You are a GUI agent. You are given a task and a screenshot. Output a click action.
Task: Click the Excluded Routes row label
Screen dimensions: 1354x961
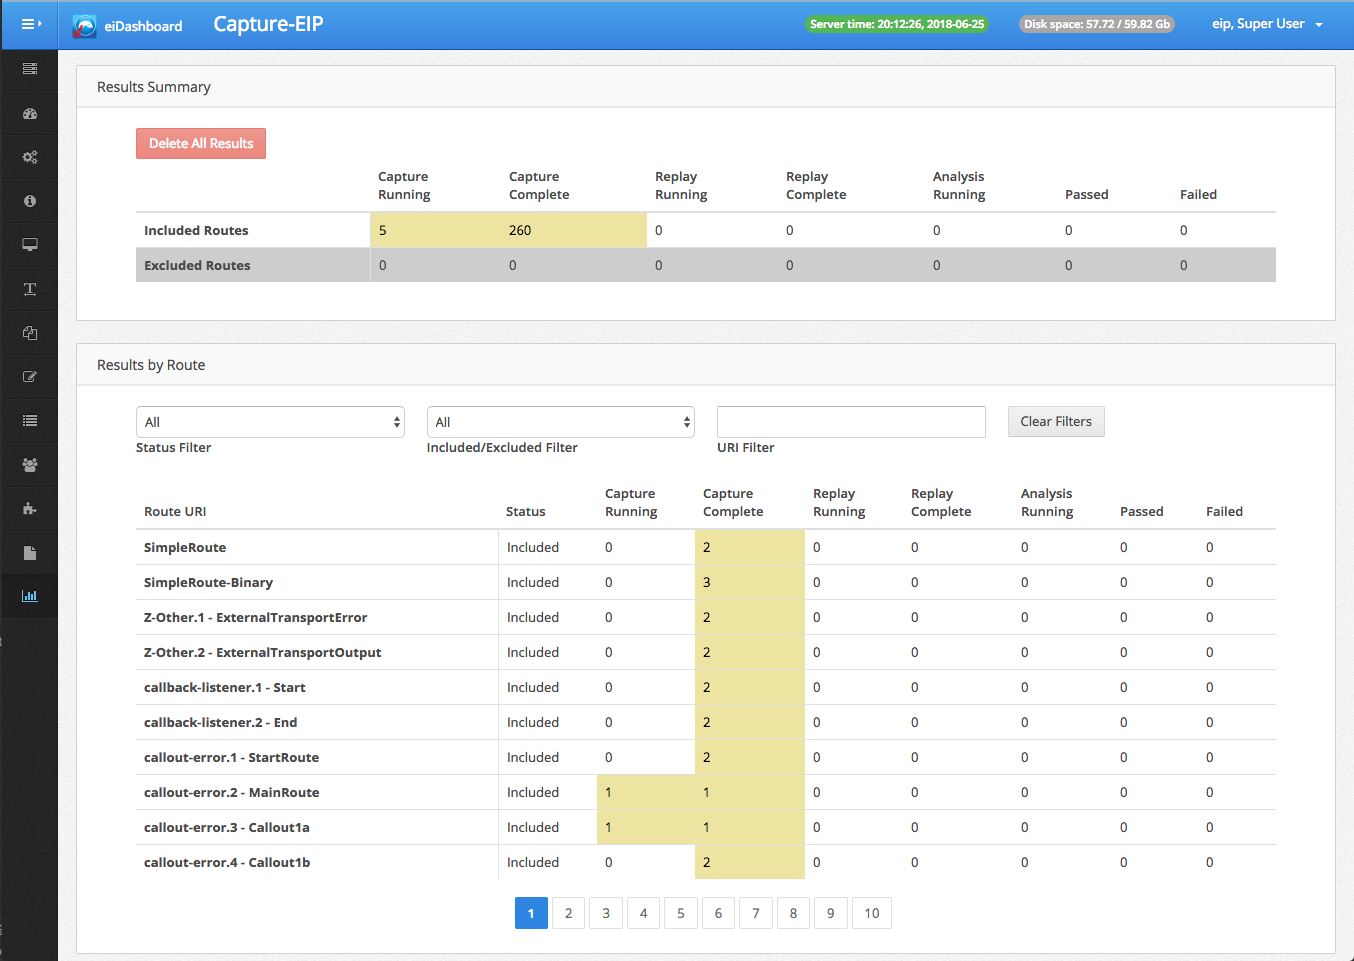197,265
